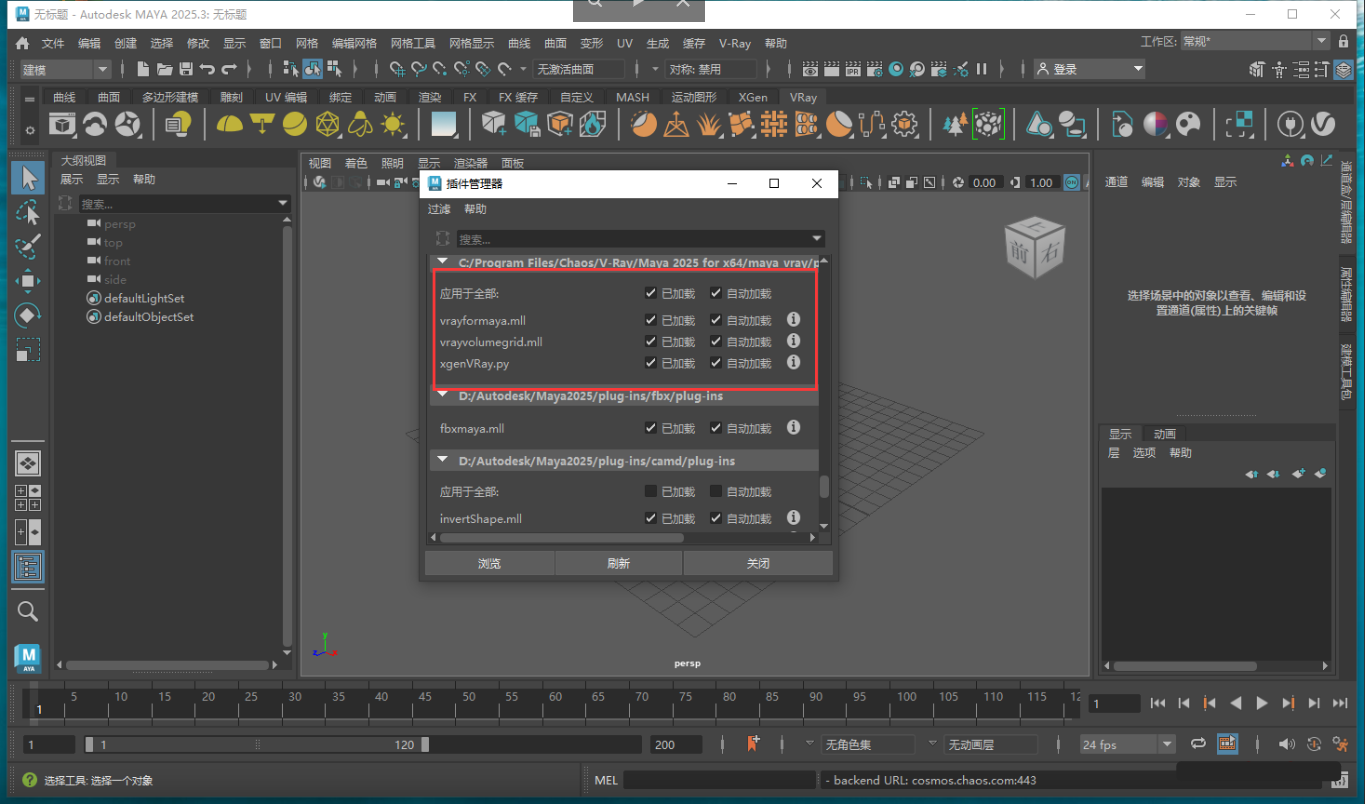Select the Paint Selection brush tool
This screenshot has width=1365, height=804.
pyautogui.click(x=28, y=246)
